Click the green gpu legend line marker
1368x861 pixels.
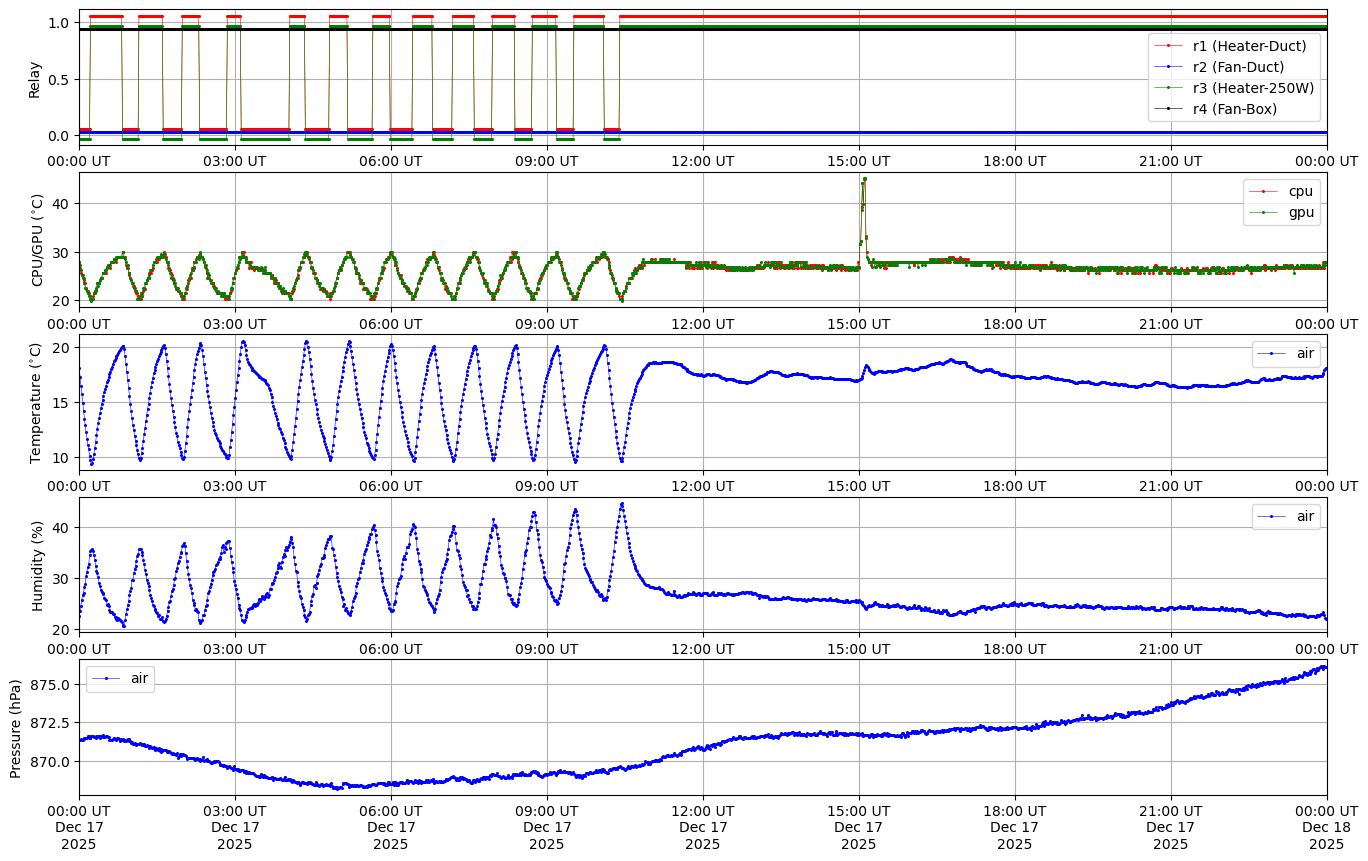tap(1265, 212)
